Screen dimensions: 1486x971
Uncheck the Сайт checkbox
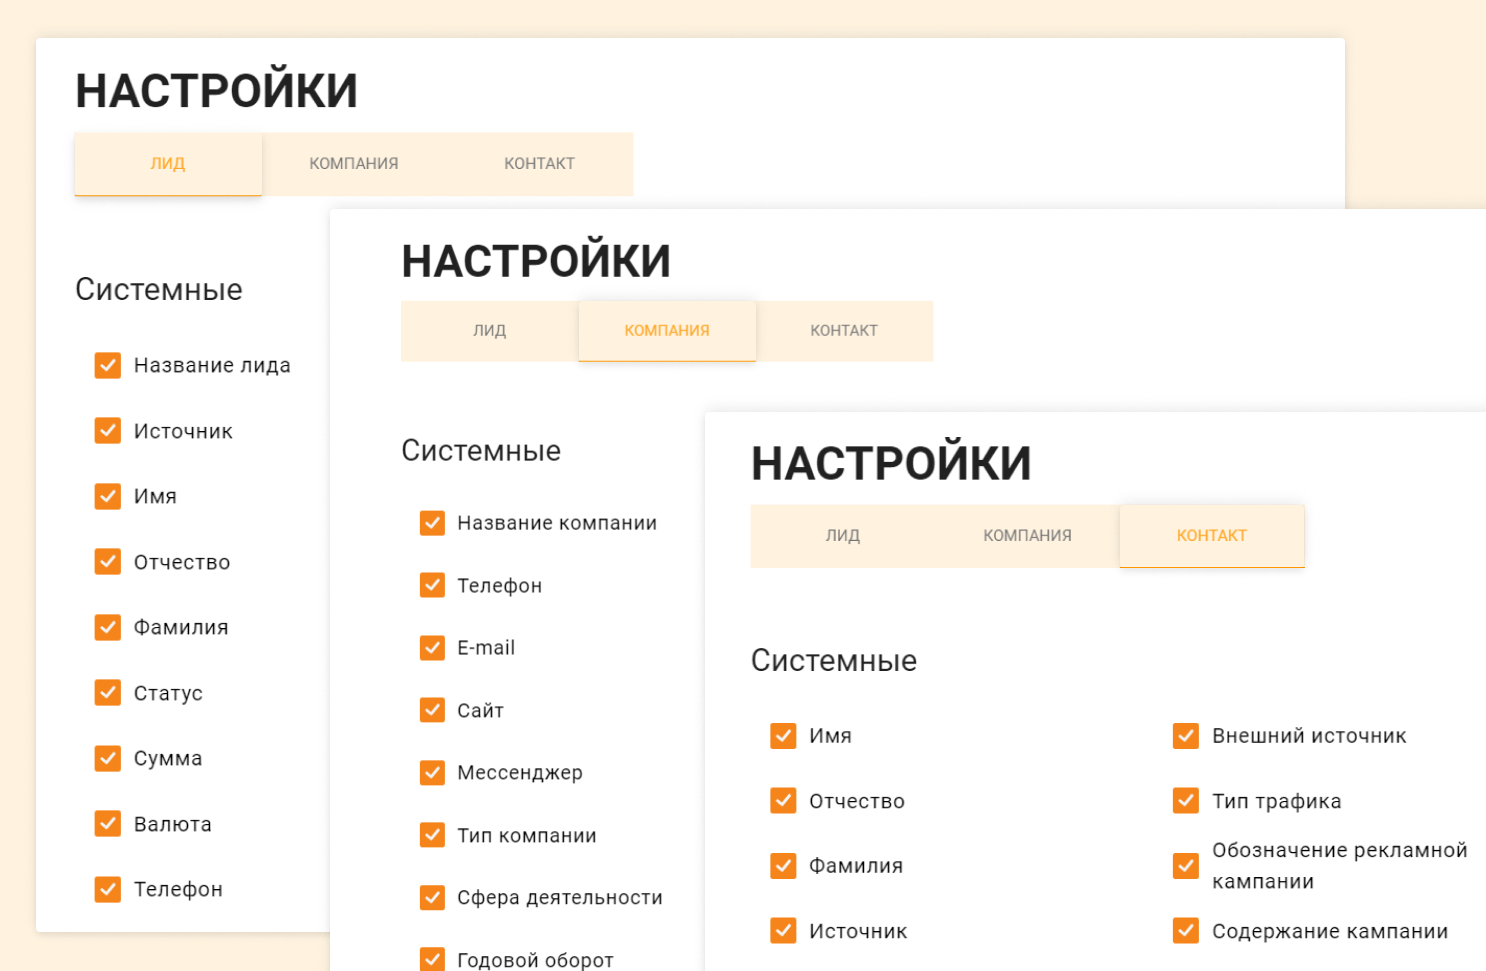[x=432, y=710]
